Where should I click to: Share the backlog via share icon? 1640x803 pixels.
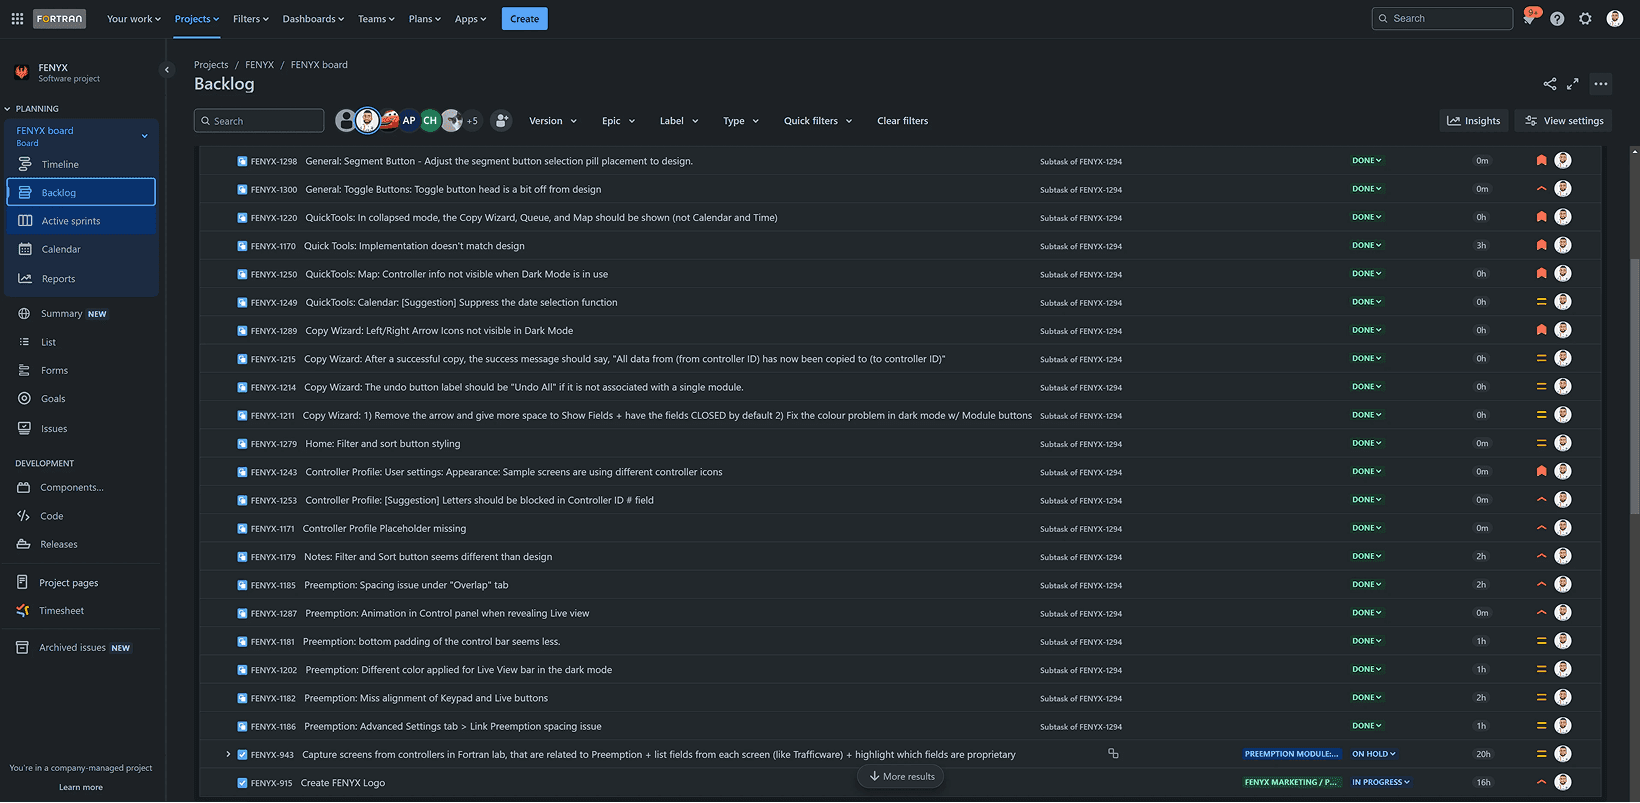pos(1549,84)
